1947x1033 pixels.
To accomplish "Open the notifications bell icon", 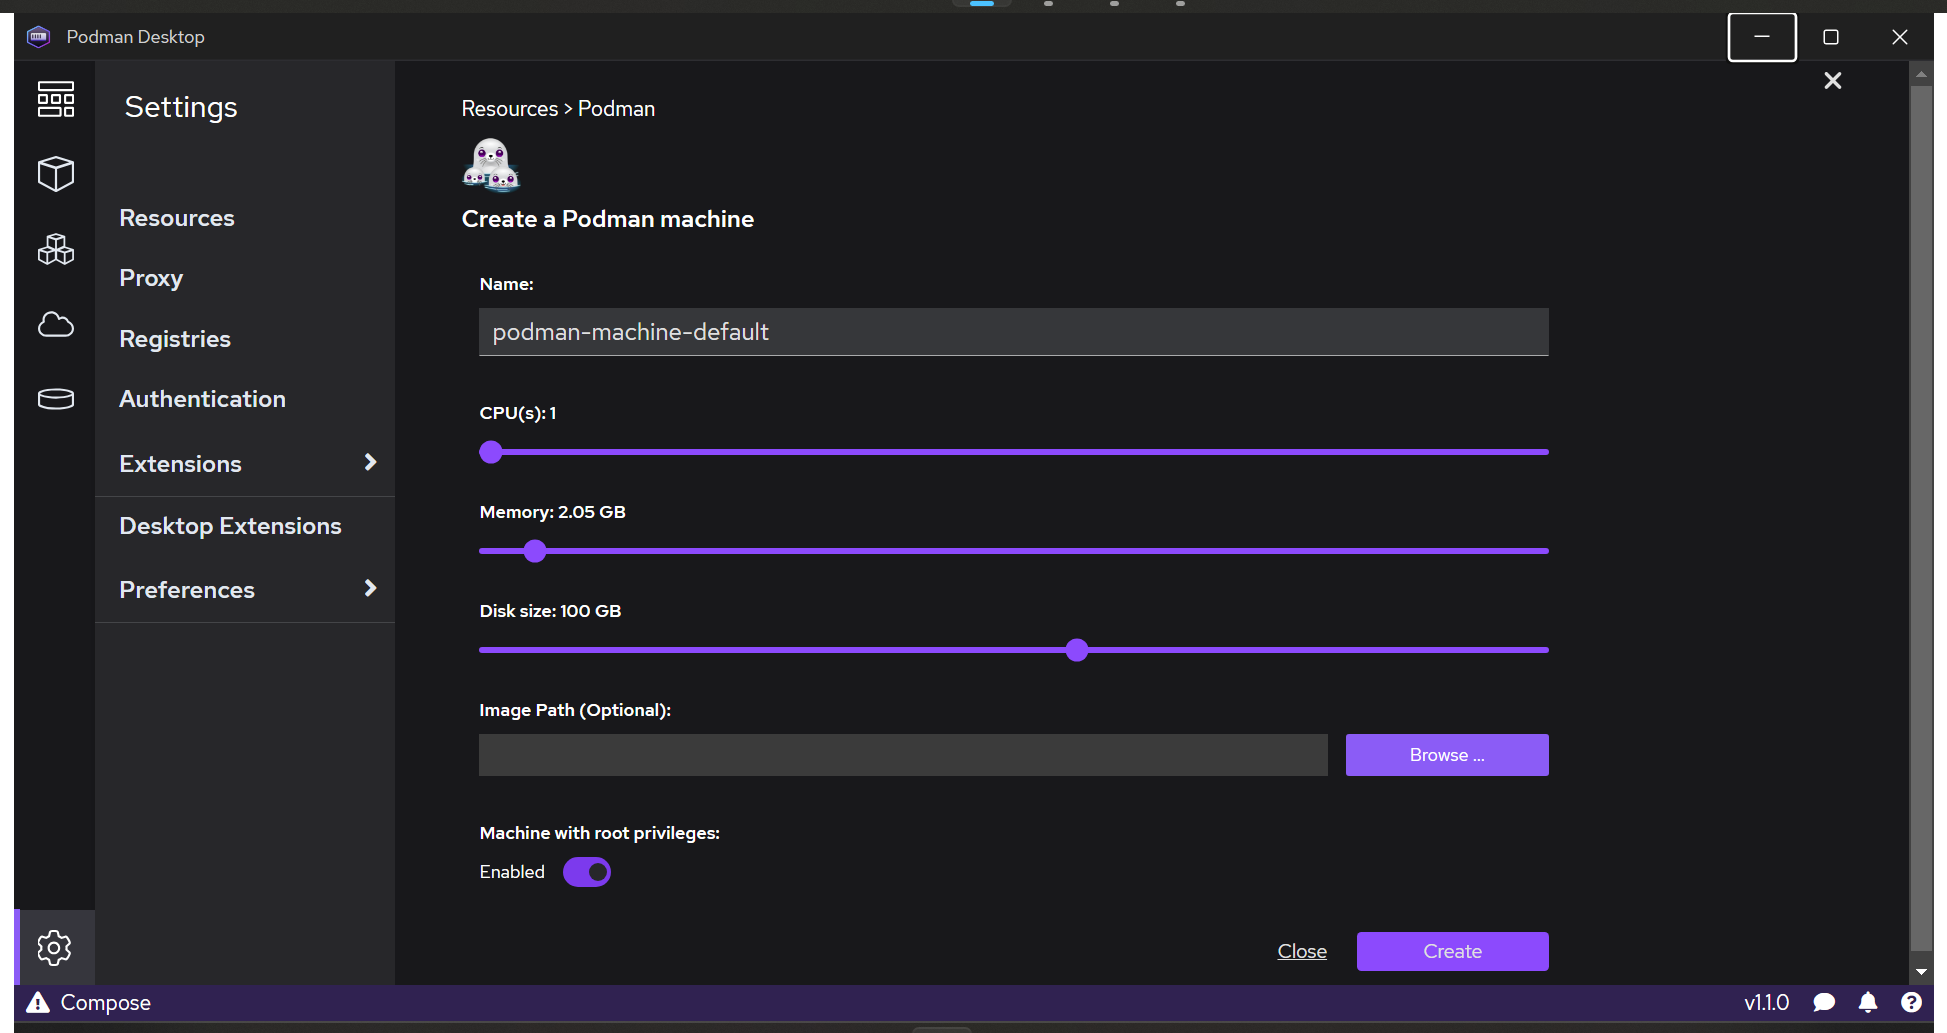I will pos(1868,1002).
